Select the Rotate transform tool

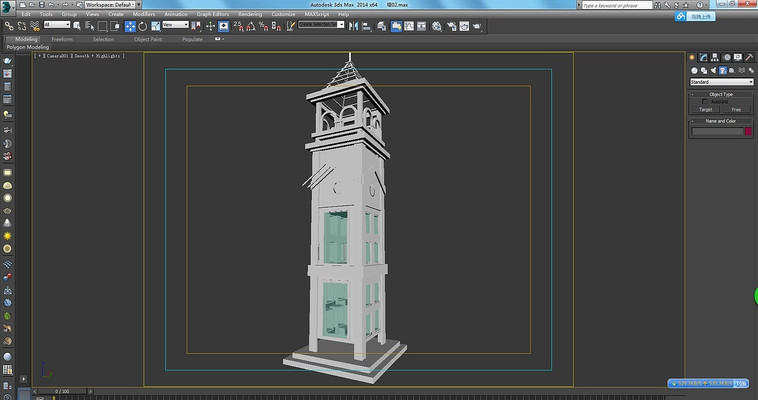142,25
